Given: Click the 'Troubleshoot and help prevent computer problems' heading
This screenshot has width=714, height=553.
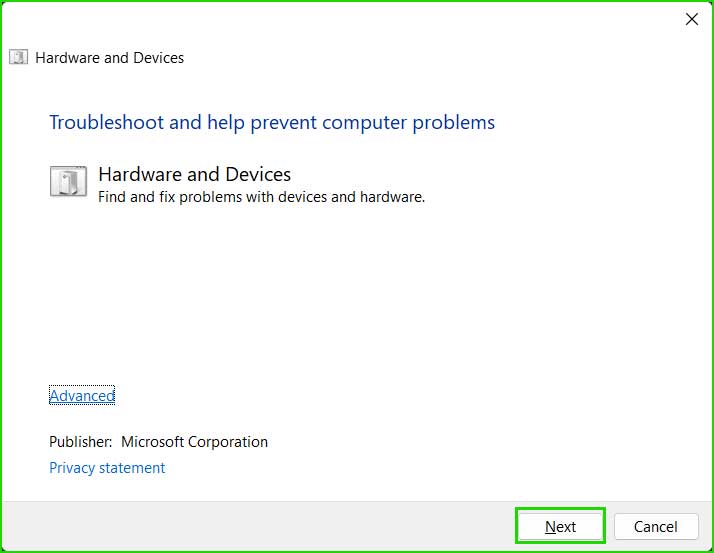Looking at the screenshot, I should point(272,123).
